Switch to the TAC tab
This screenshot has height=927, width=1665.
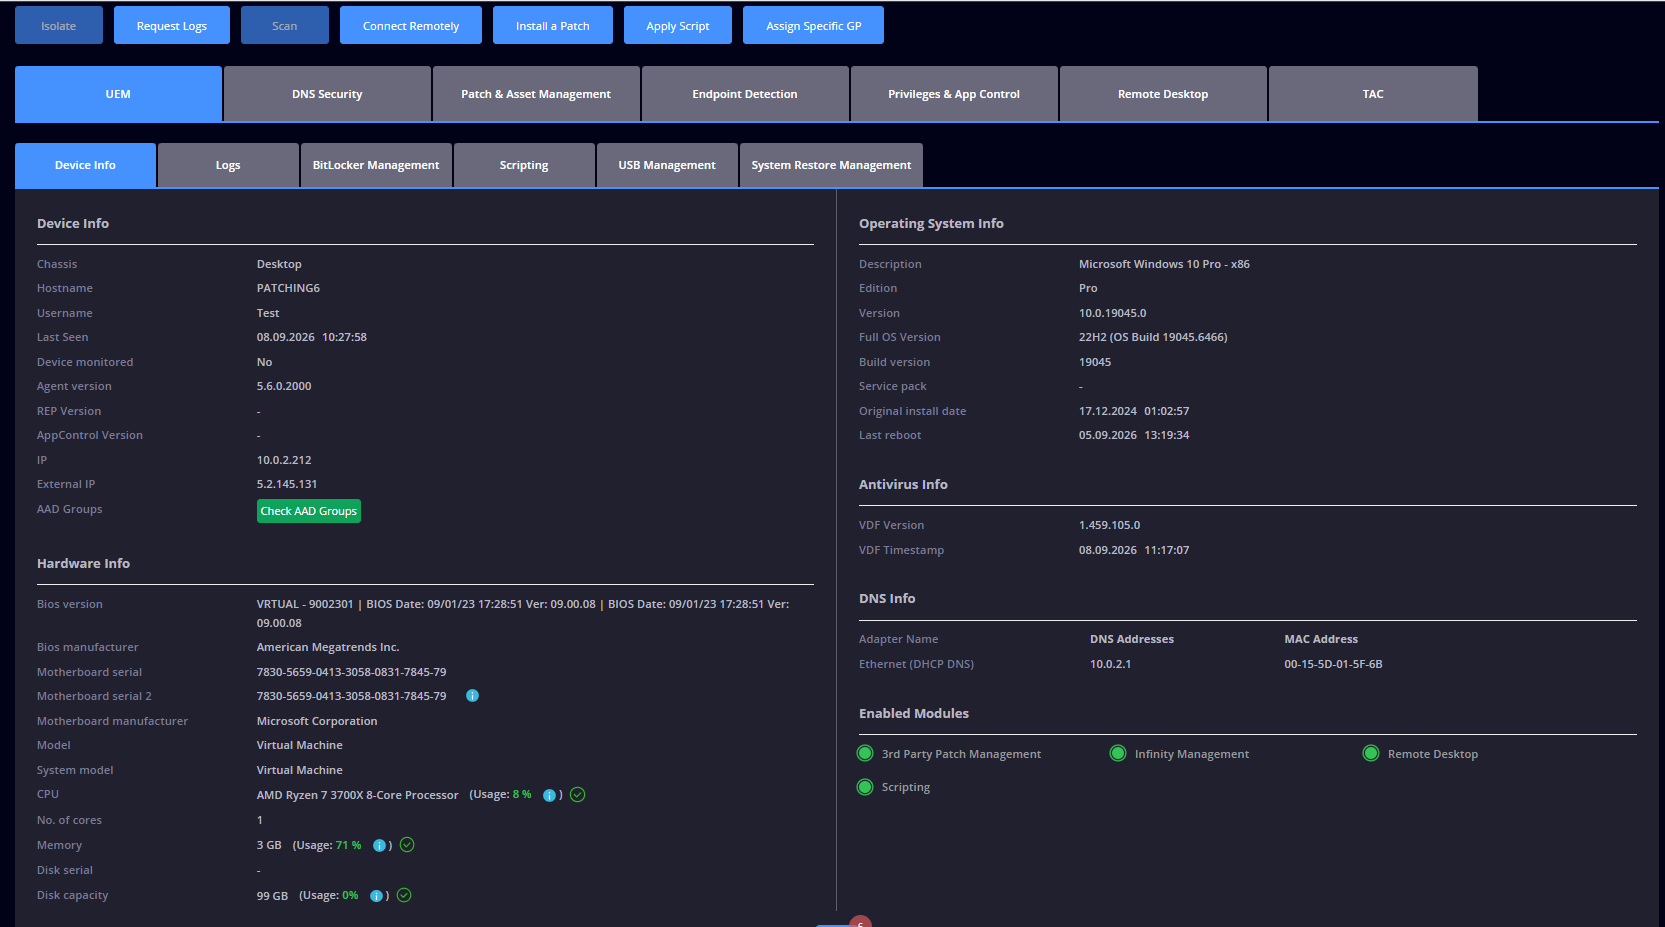tap(1373, 94)
